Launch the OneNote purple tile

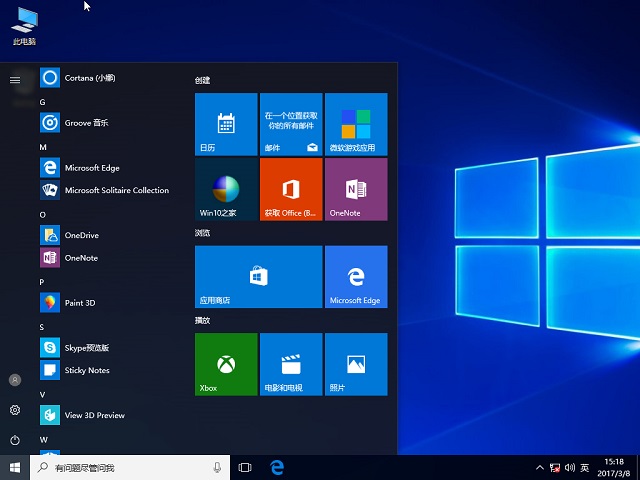(356, 189)
